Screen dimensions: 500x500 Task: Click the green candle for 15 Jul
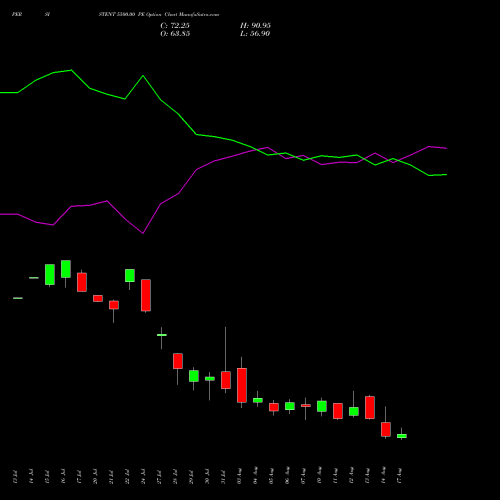pos(50,274)
